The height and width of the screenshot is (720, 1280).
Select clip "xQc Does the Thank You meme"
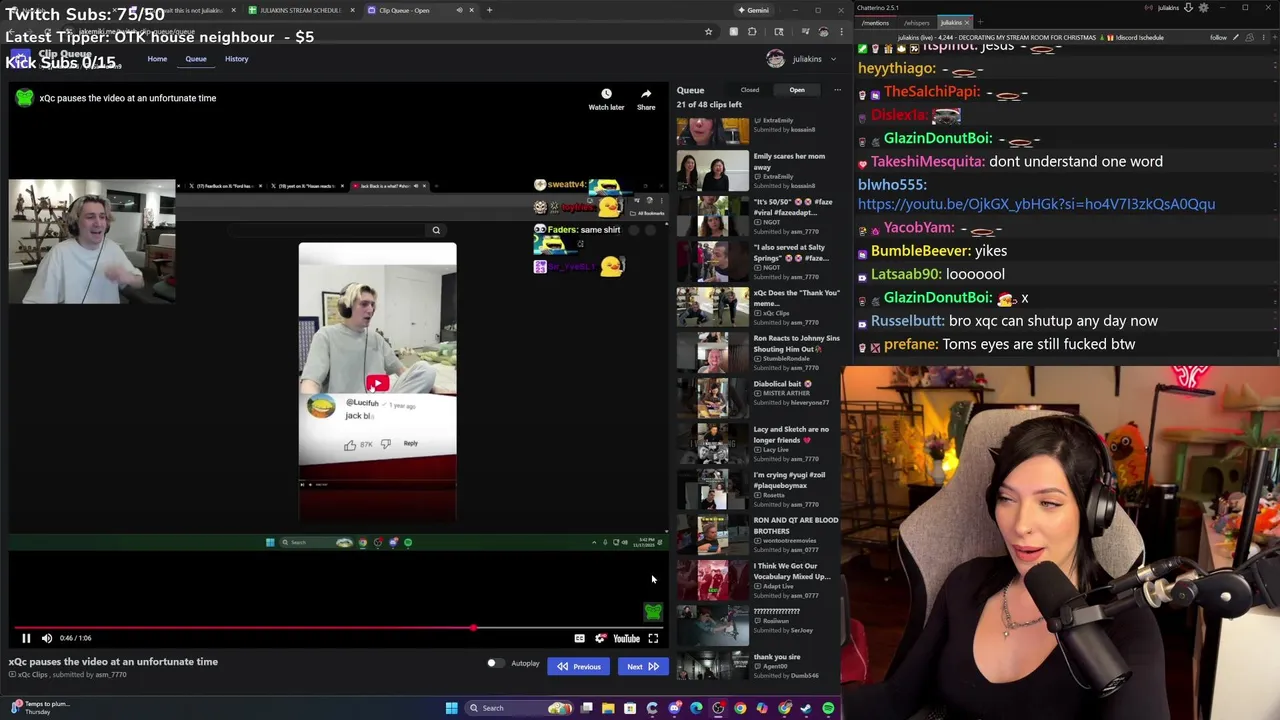click(758, 307)
